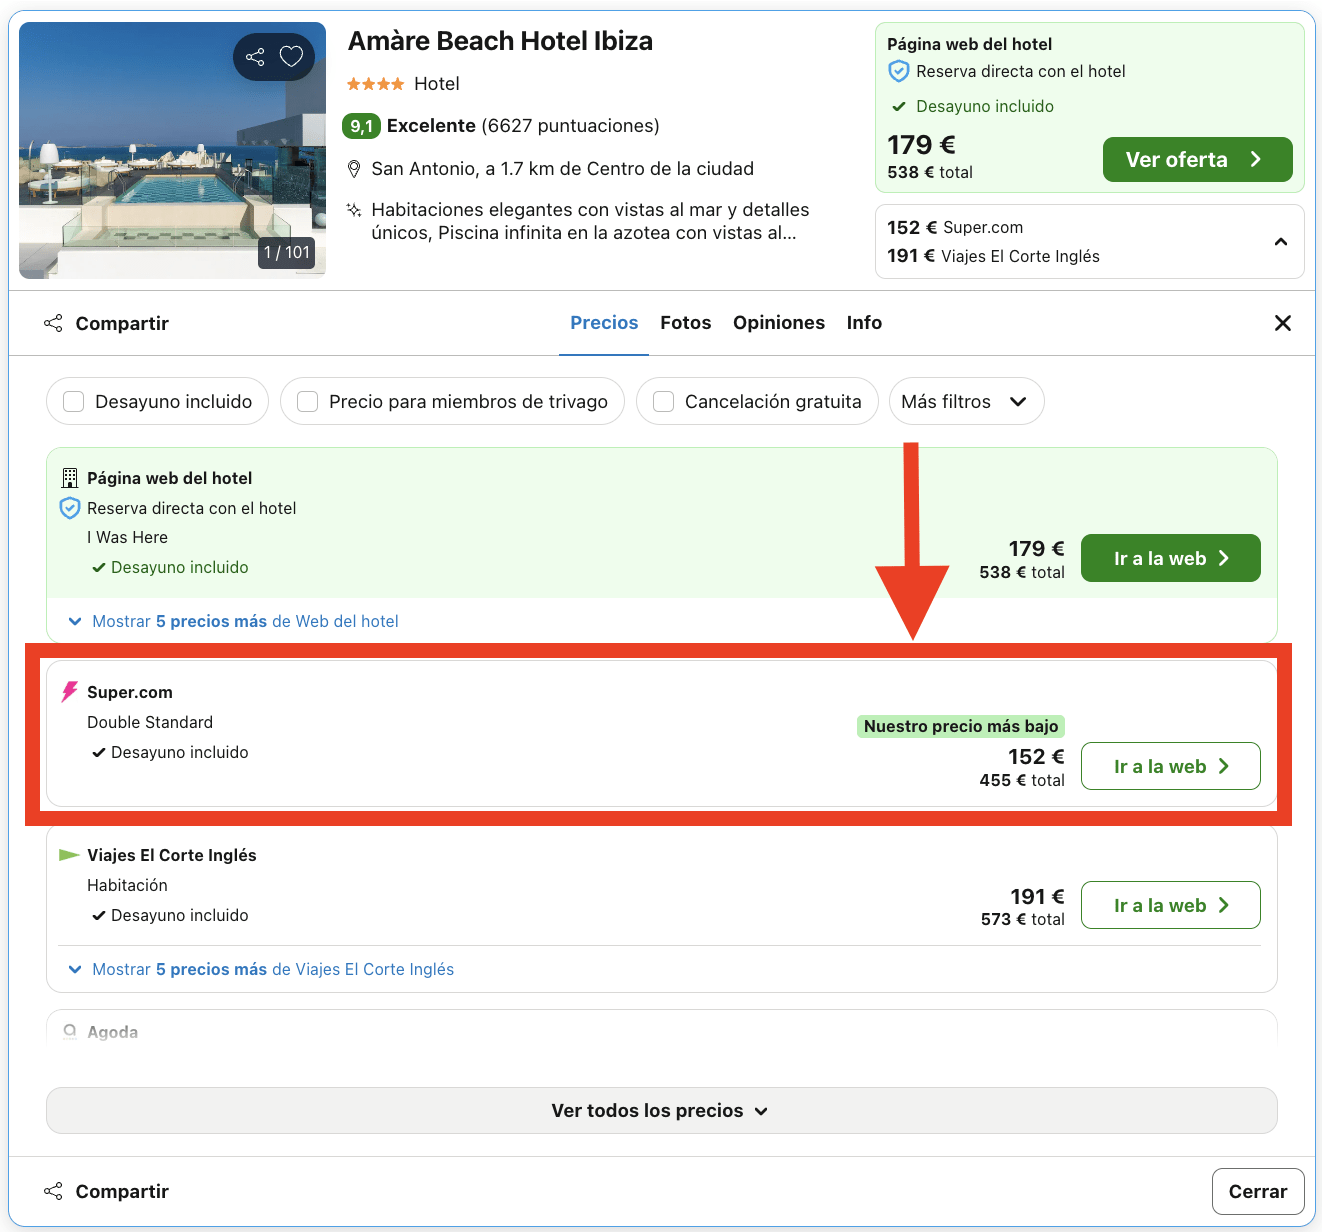Viewport: 1322px width, 1232px height.
Task: Click Nuestro precio más bajo badge
Action: [961, 726]
